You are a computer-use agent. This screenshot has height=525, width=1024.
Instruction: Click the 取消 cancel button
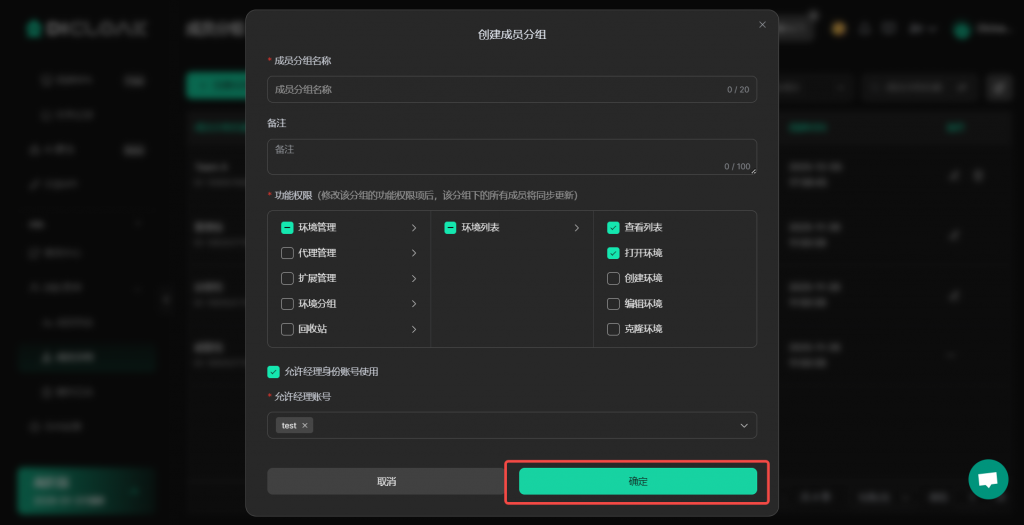(386, 481)
